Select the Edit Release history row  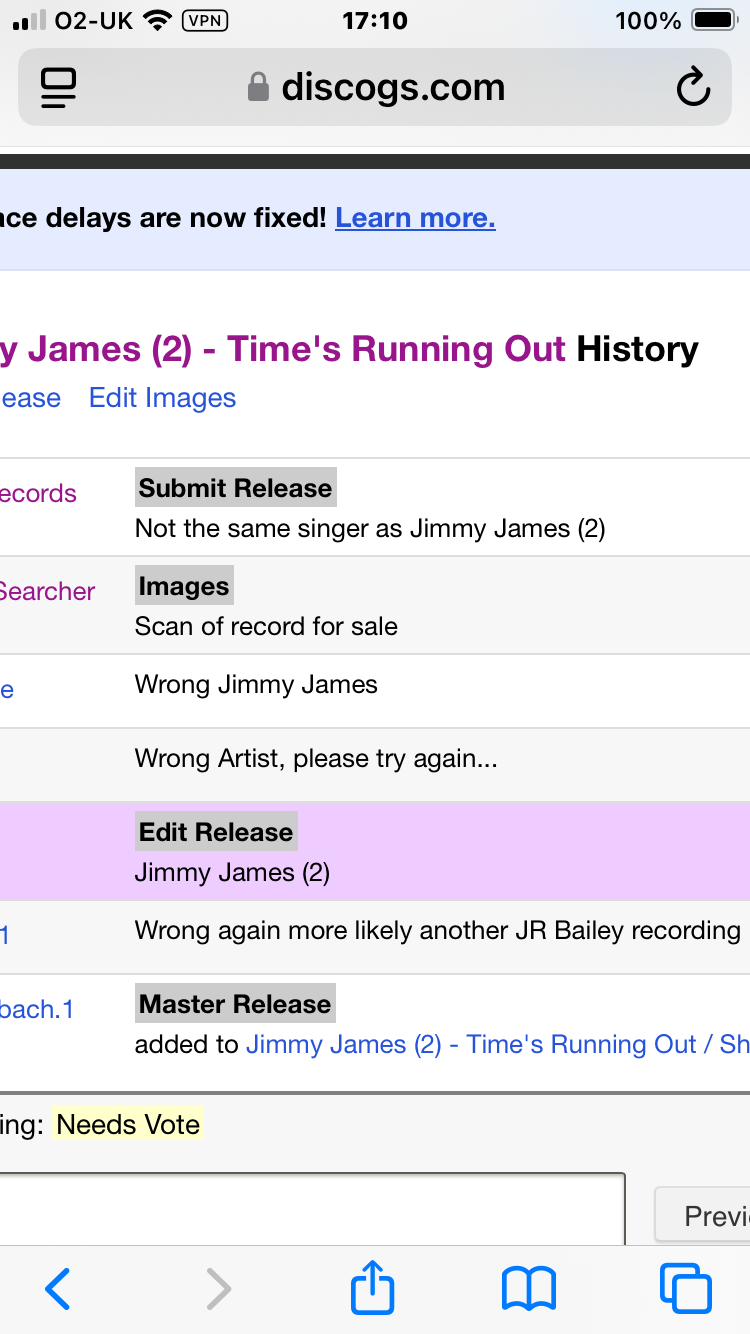click(x=375, y=851)
